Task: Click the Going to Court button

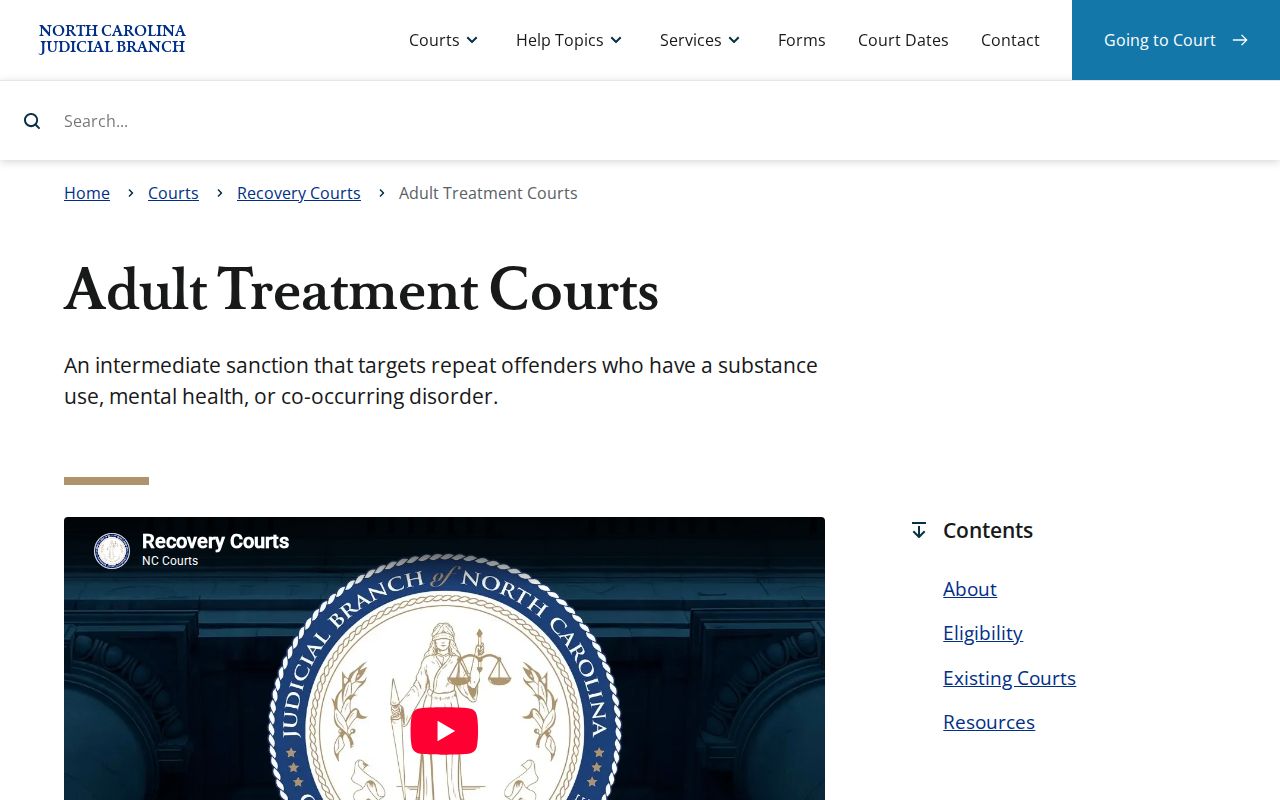Action: tap(1176, 40)
